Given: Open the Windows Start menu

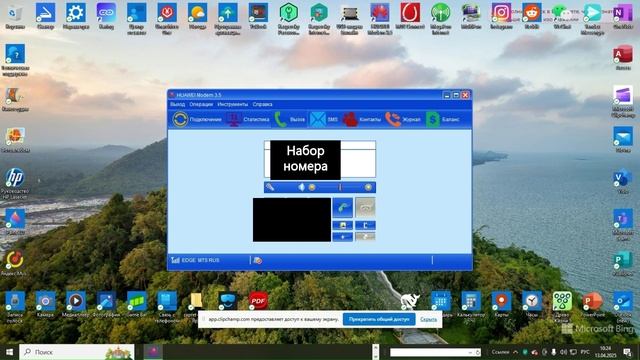Looking at the screenshot, I should click(9, 352).
